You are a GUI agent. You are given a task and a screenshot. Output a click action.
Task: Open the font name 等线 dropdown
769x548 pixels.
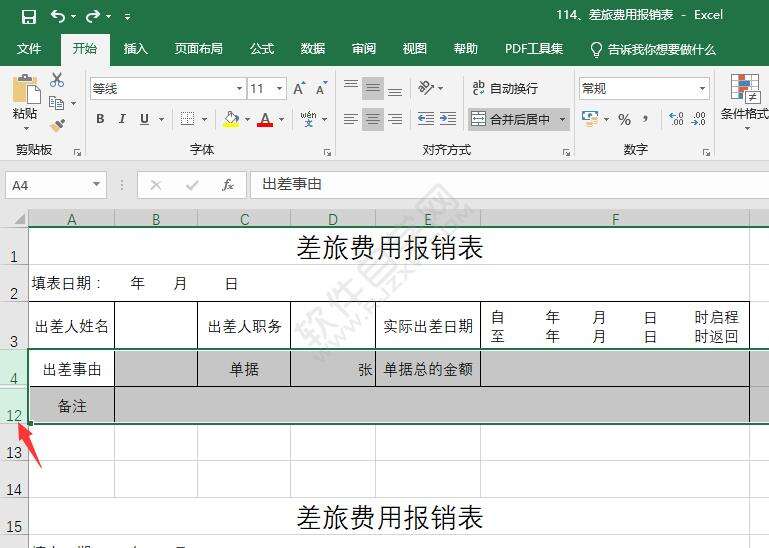pos(239,89)
